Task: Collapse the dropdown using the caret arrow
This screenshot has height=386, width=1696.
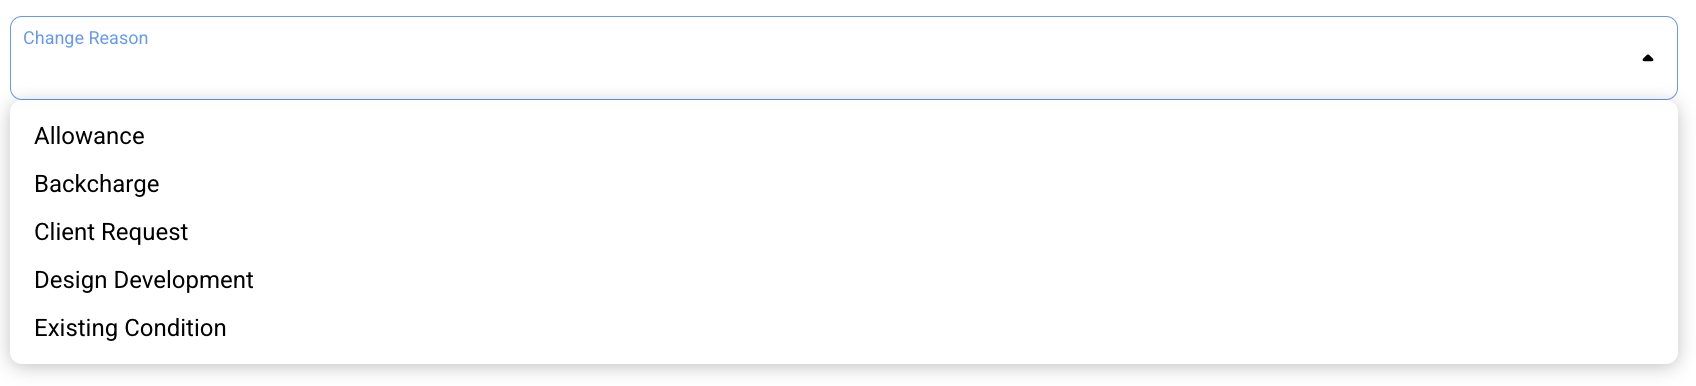Action: (x=1647, y=58)
